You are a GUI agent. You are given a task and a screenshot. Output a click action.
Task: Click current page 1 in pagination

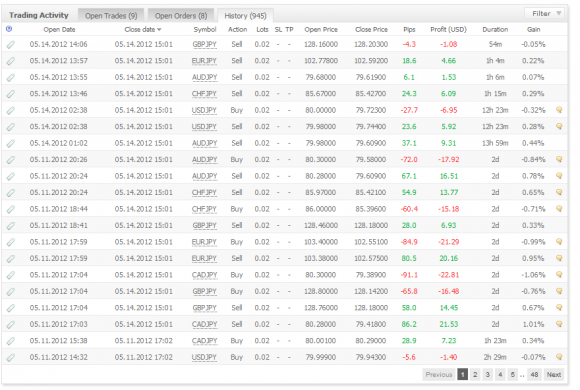coord(462,374)
